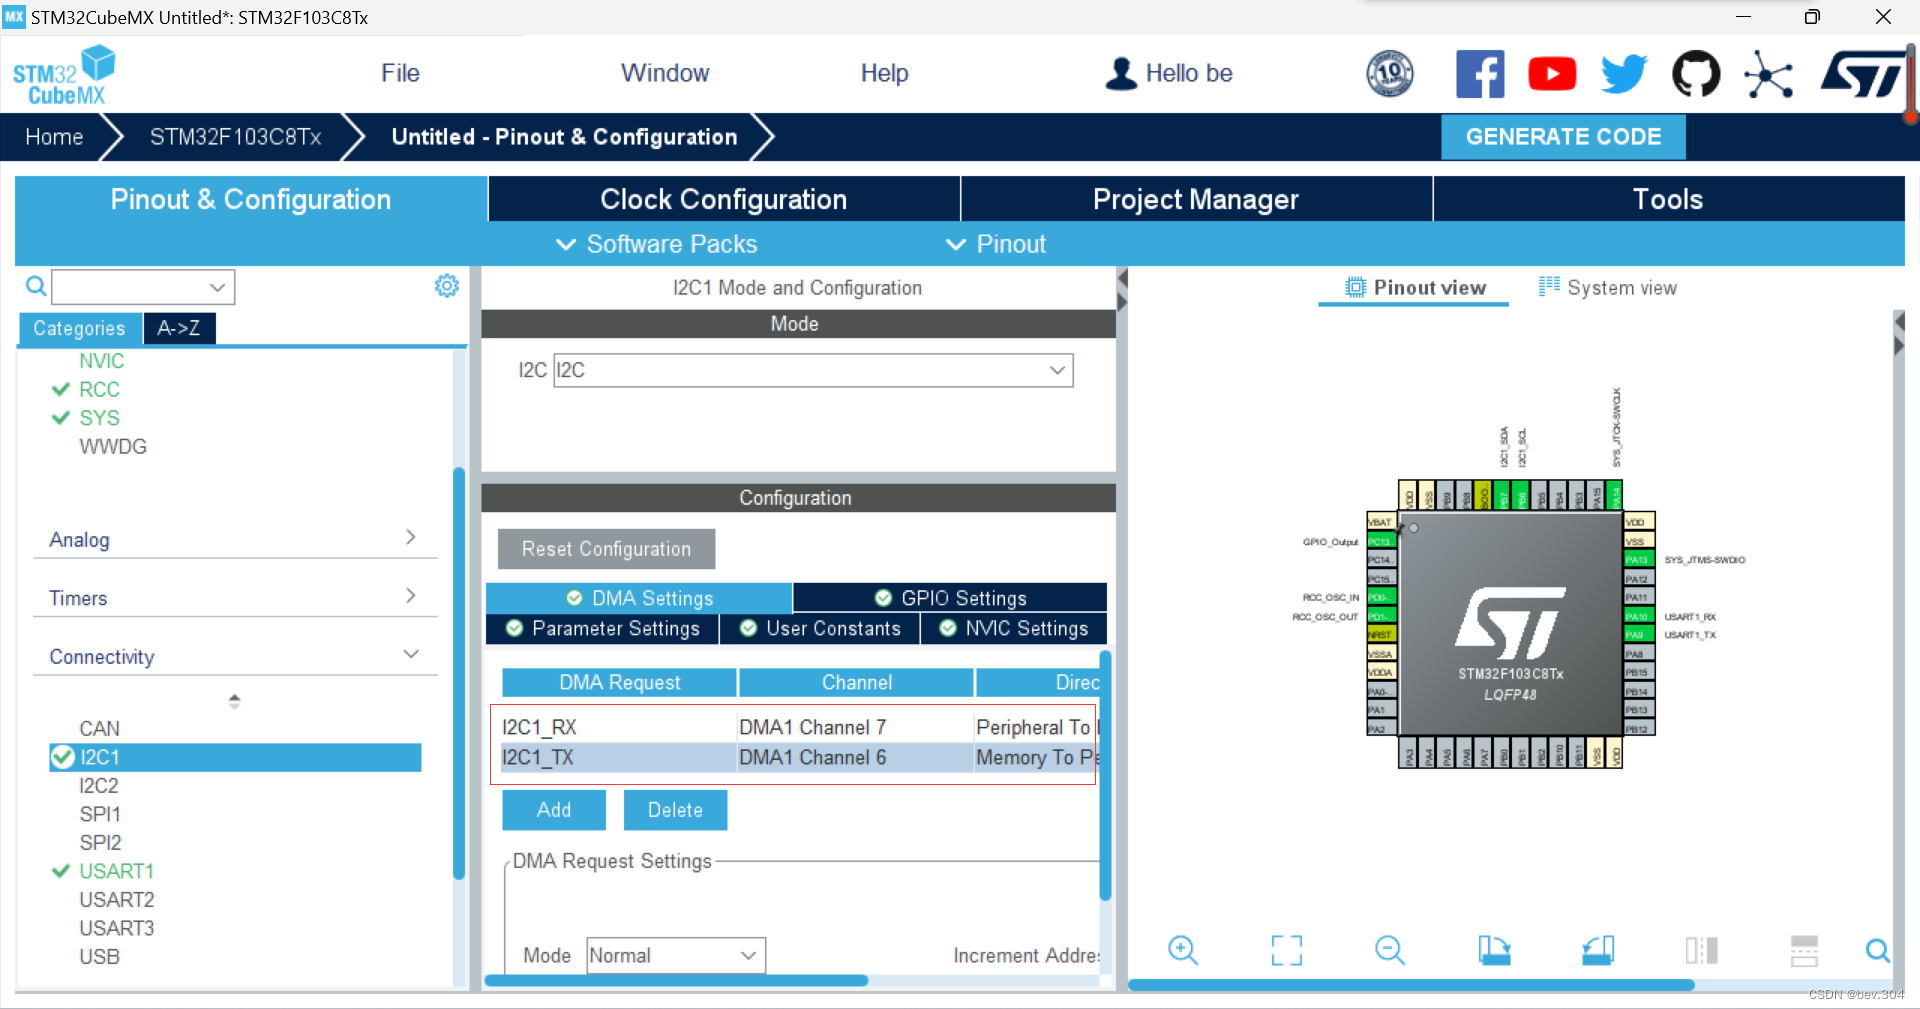The width and height of the screenshot is (1920, 1009).
Task: Rotate the chip counter-clockwise
Action: point(1598,950)
